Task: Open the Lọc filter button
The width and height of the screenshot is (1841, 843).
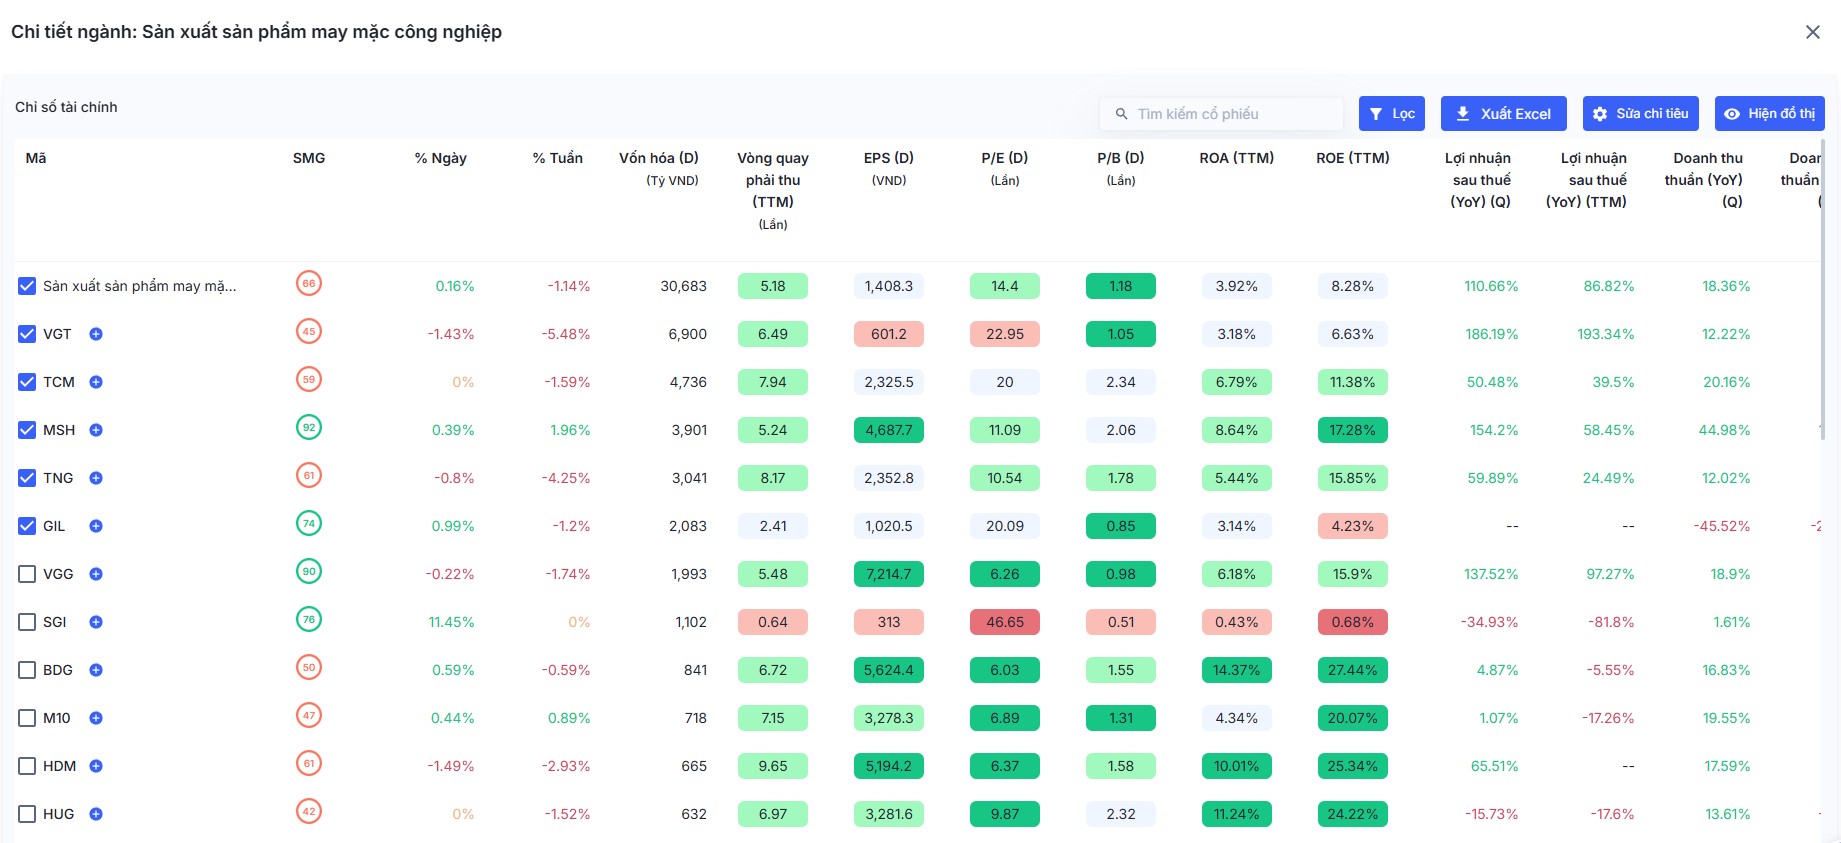Action: (x=1392, y=114)
